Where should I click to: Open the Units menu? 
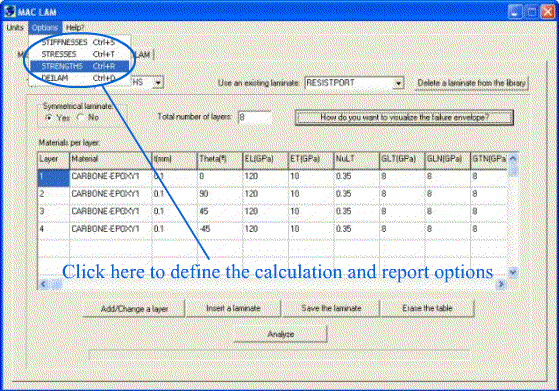pyautogui.click(x=15, y=27)
